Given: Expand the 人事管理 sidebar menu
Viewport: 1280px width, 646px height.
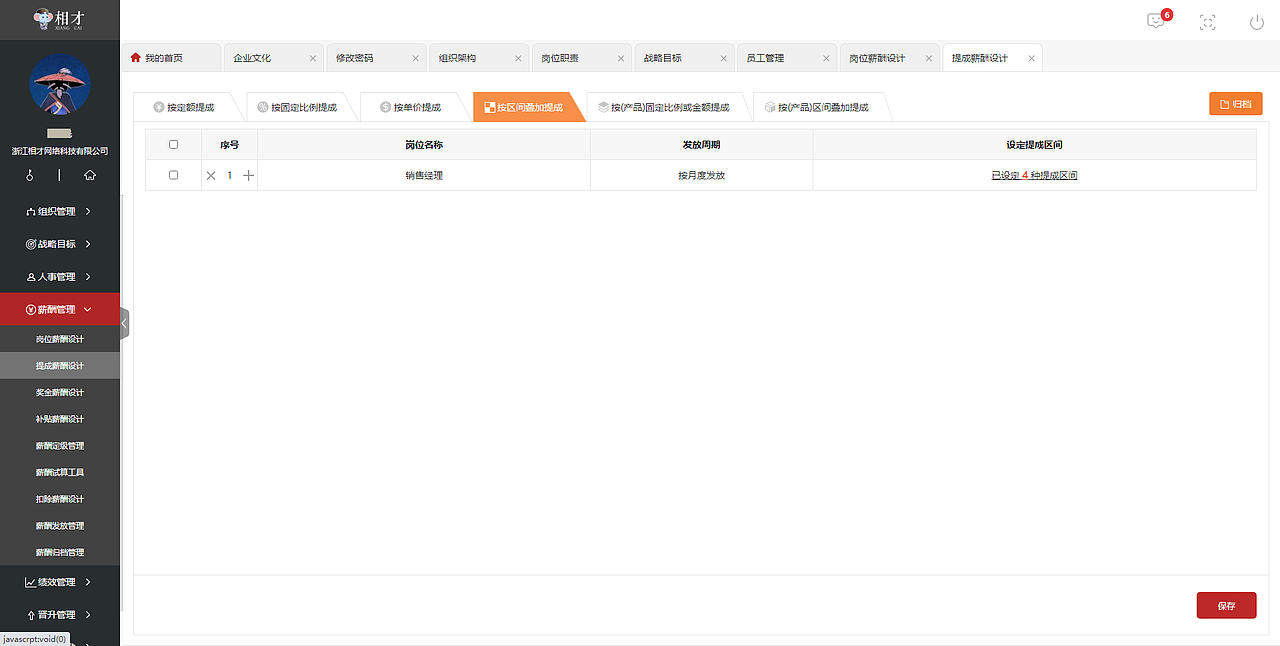Looking at the screenshot, I should click(60, 277).
